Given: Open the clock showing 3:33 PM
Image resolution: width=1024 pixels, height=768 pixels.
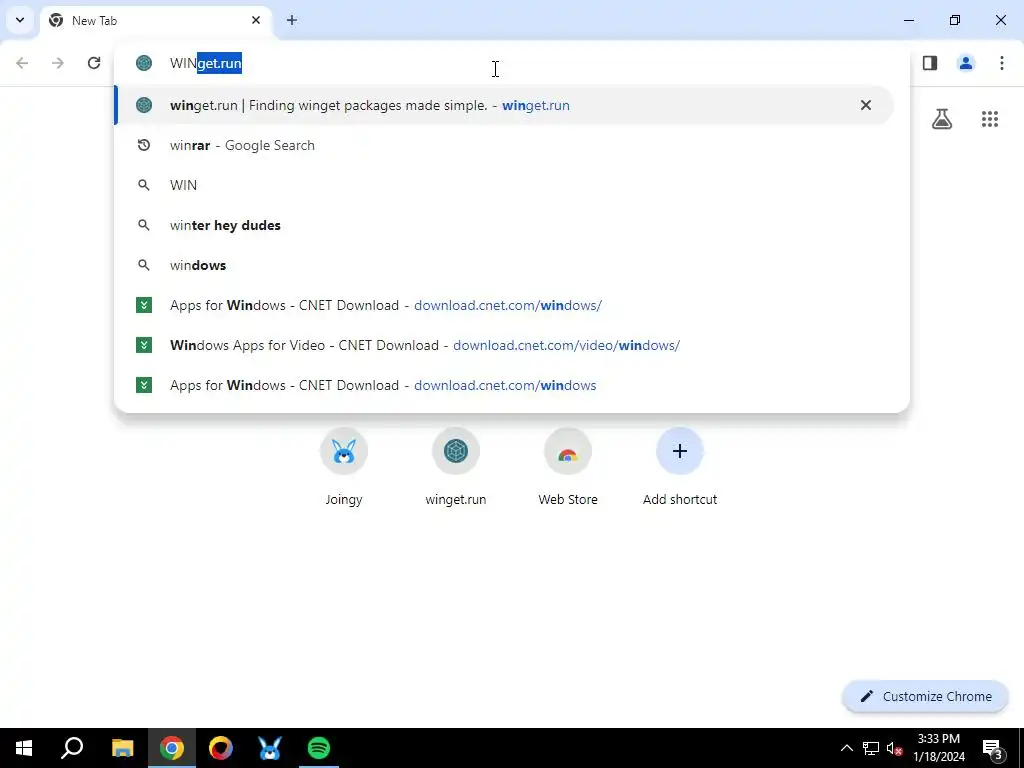Looking at the screenshot, I should click(939, 748).
